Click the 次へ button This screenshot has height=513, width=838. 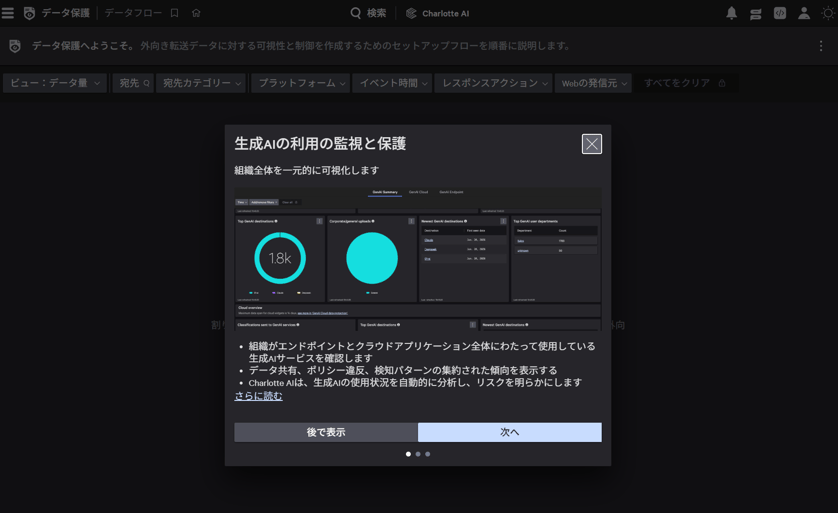click(x=510, y=432)
